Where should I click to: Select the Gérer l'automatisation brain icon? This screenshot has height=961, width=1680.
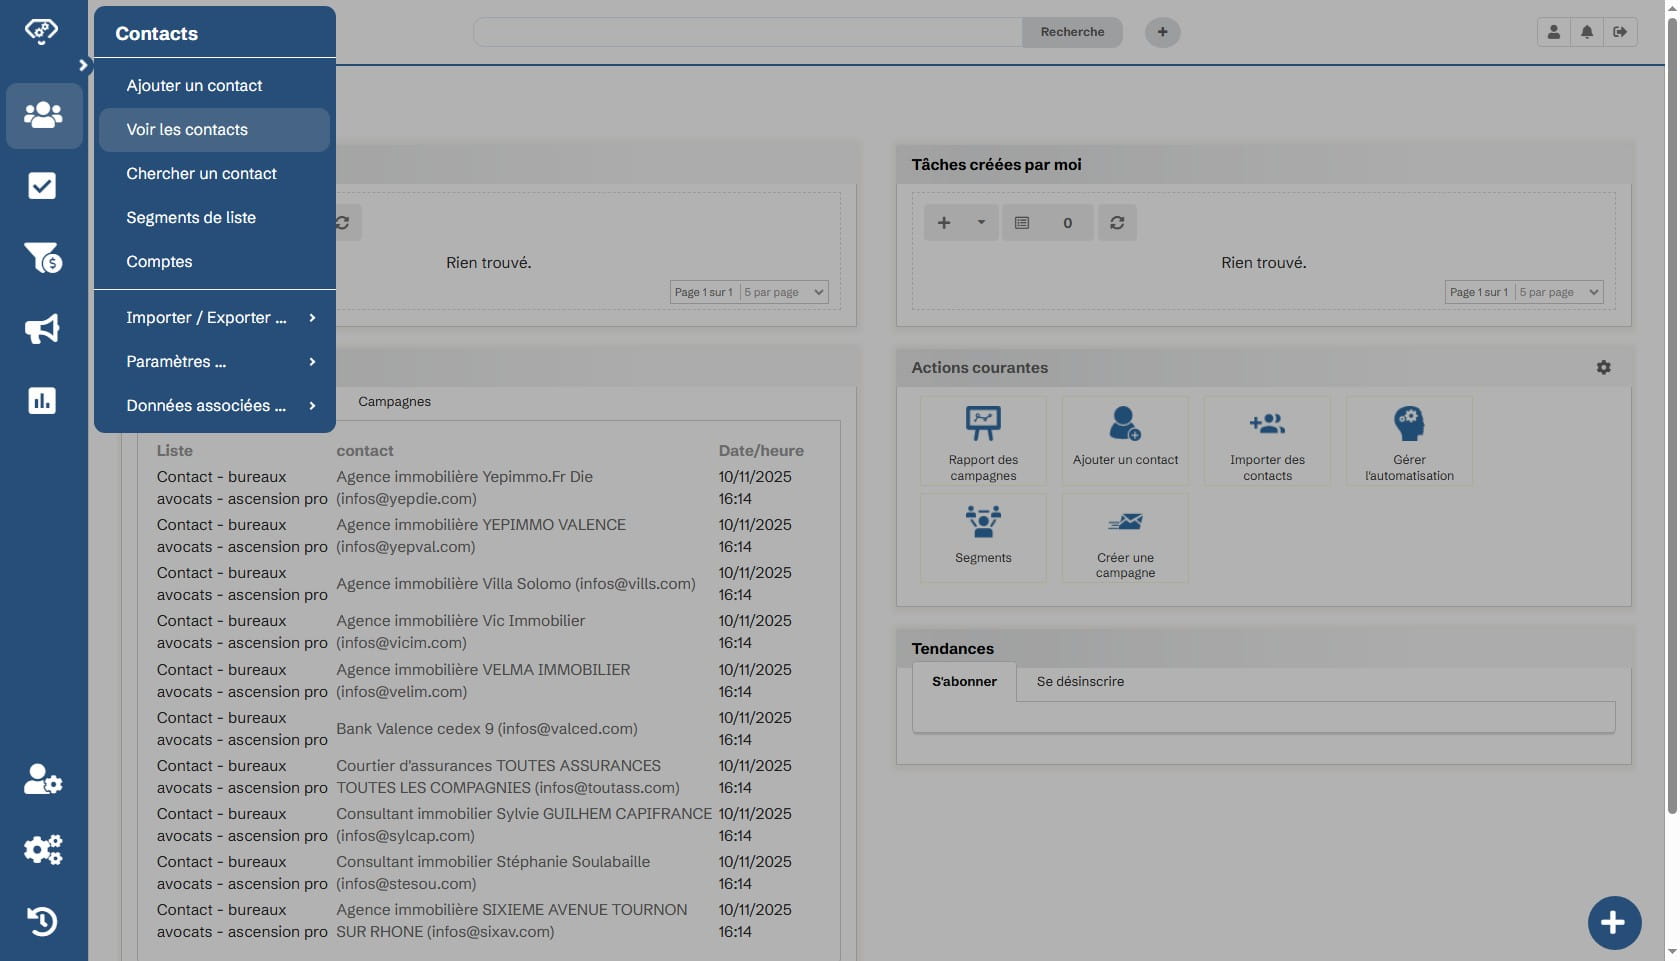pos(1409,424)
